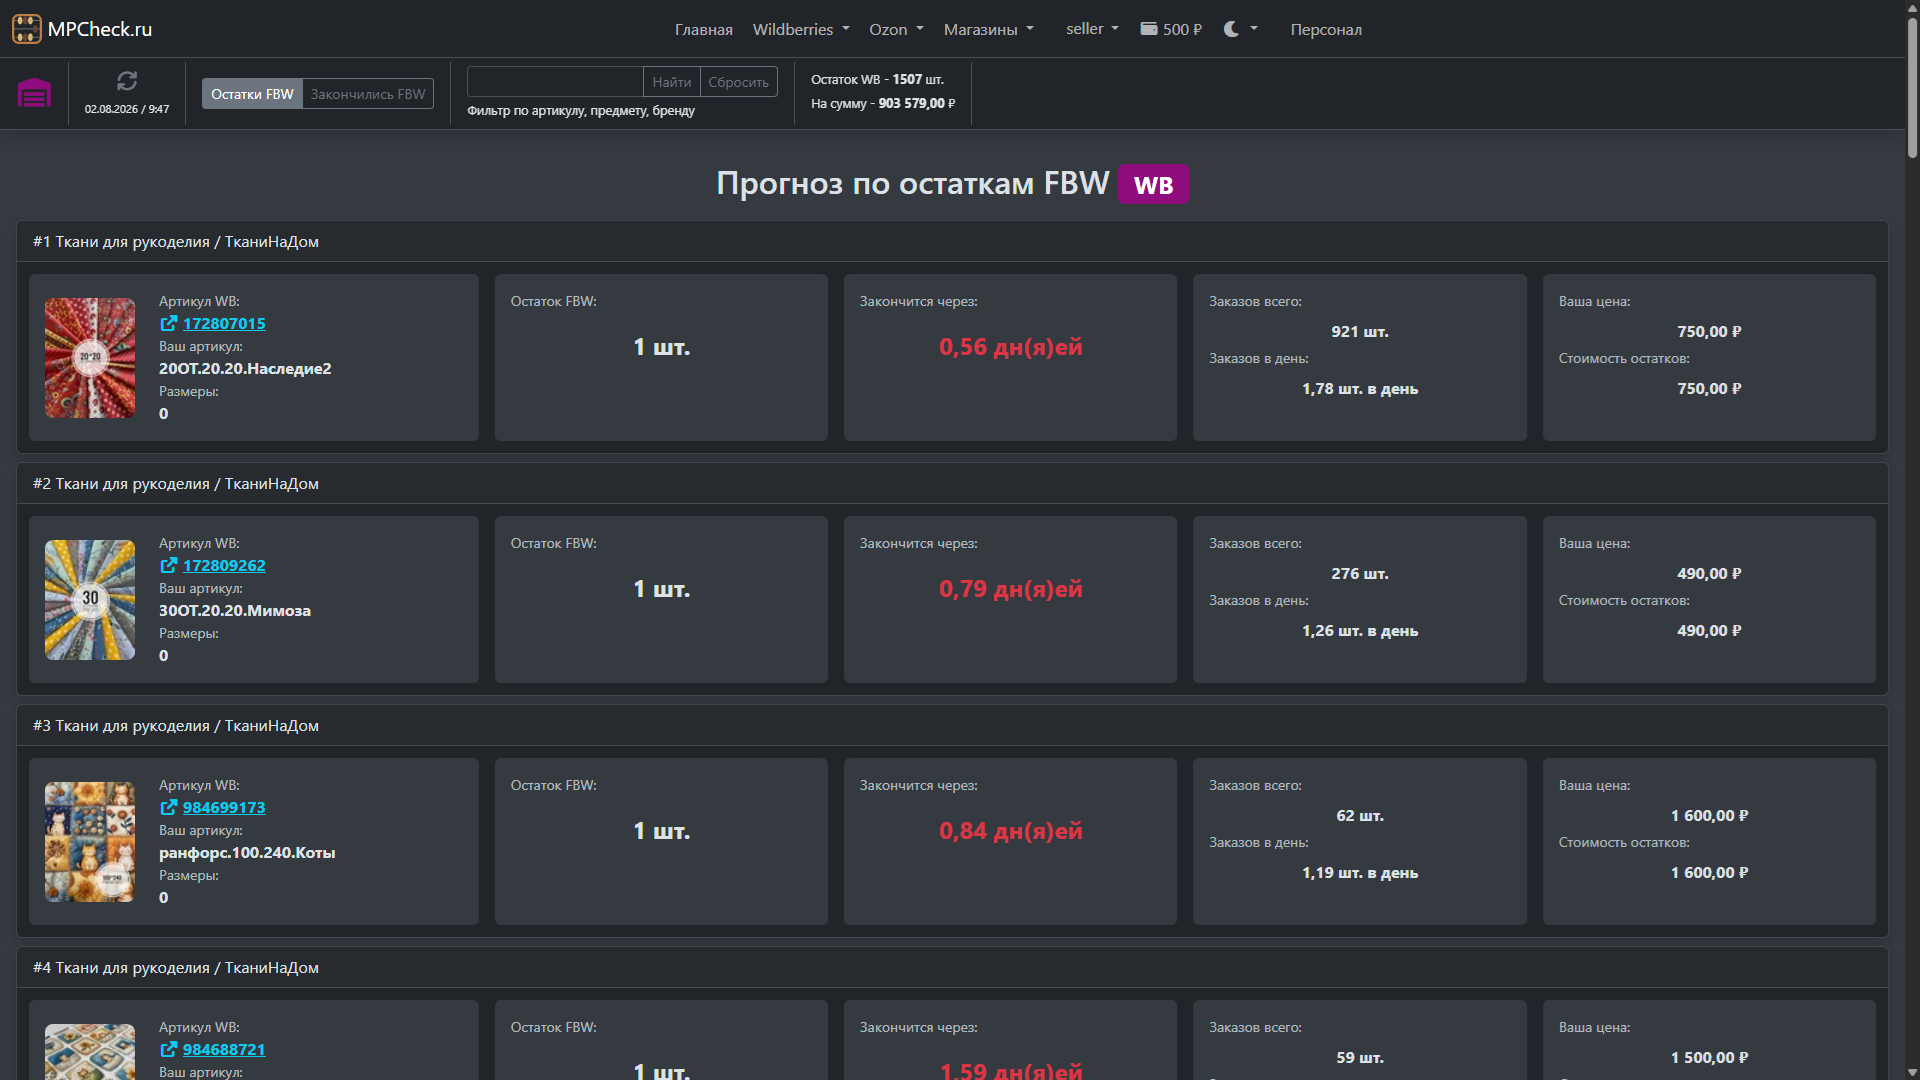Viewport: 1920px width, 1080px height.
Task: Select the Остатки FBW toggle button
Action: point(252,94)
